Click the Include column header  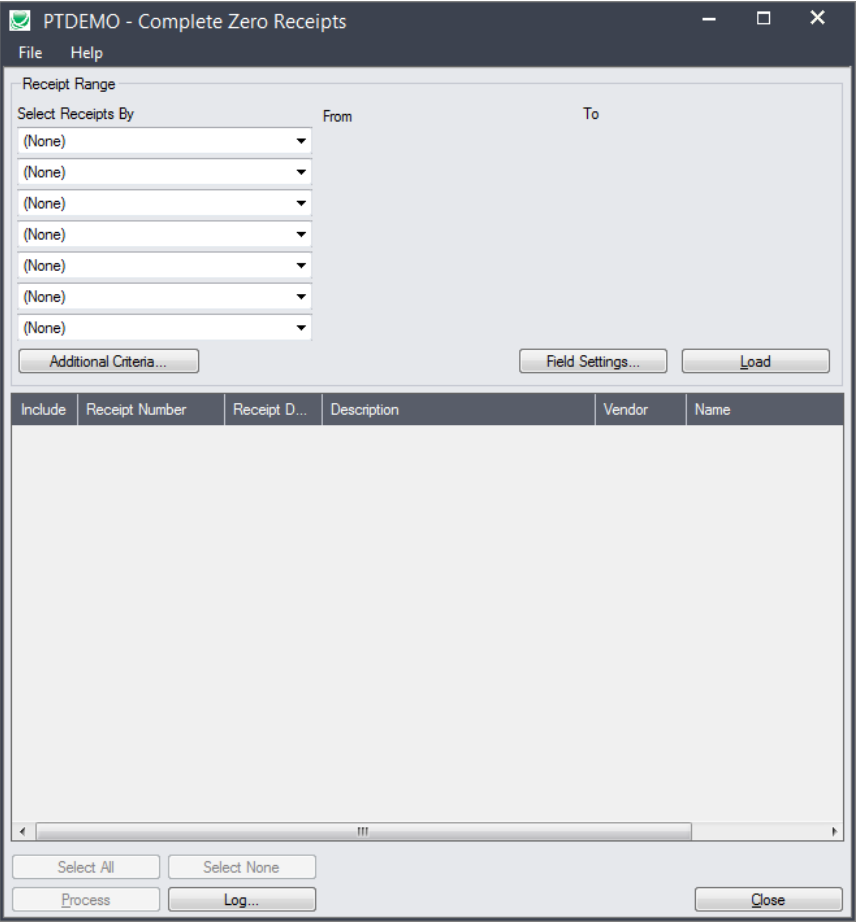point(44,410)
